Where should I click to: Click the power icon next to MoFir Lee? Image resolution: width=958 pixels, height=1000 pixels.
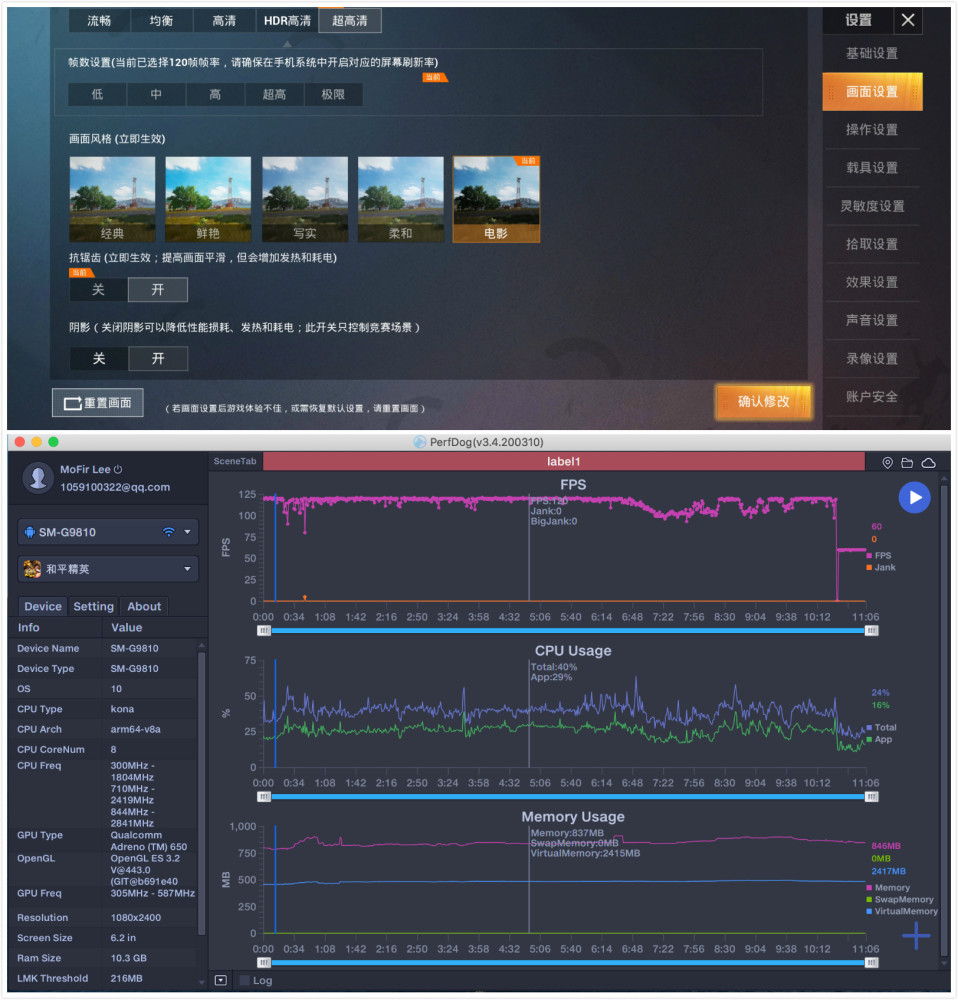pyautogui.click(x=118, y=469)
